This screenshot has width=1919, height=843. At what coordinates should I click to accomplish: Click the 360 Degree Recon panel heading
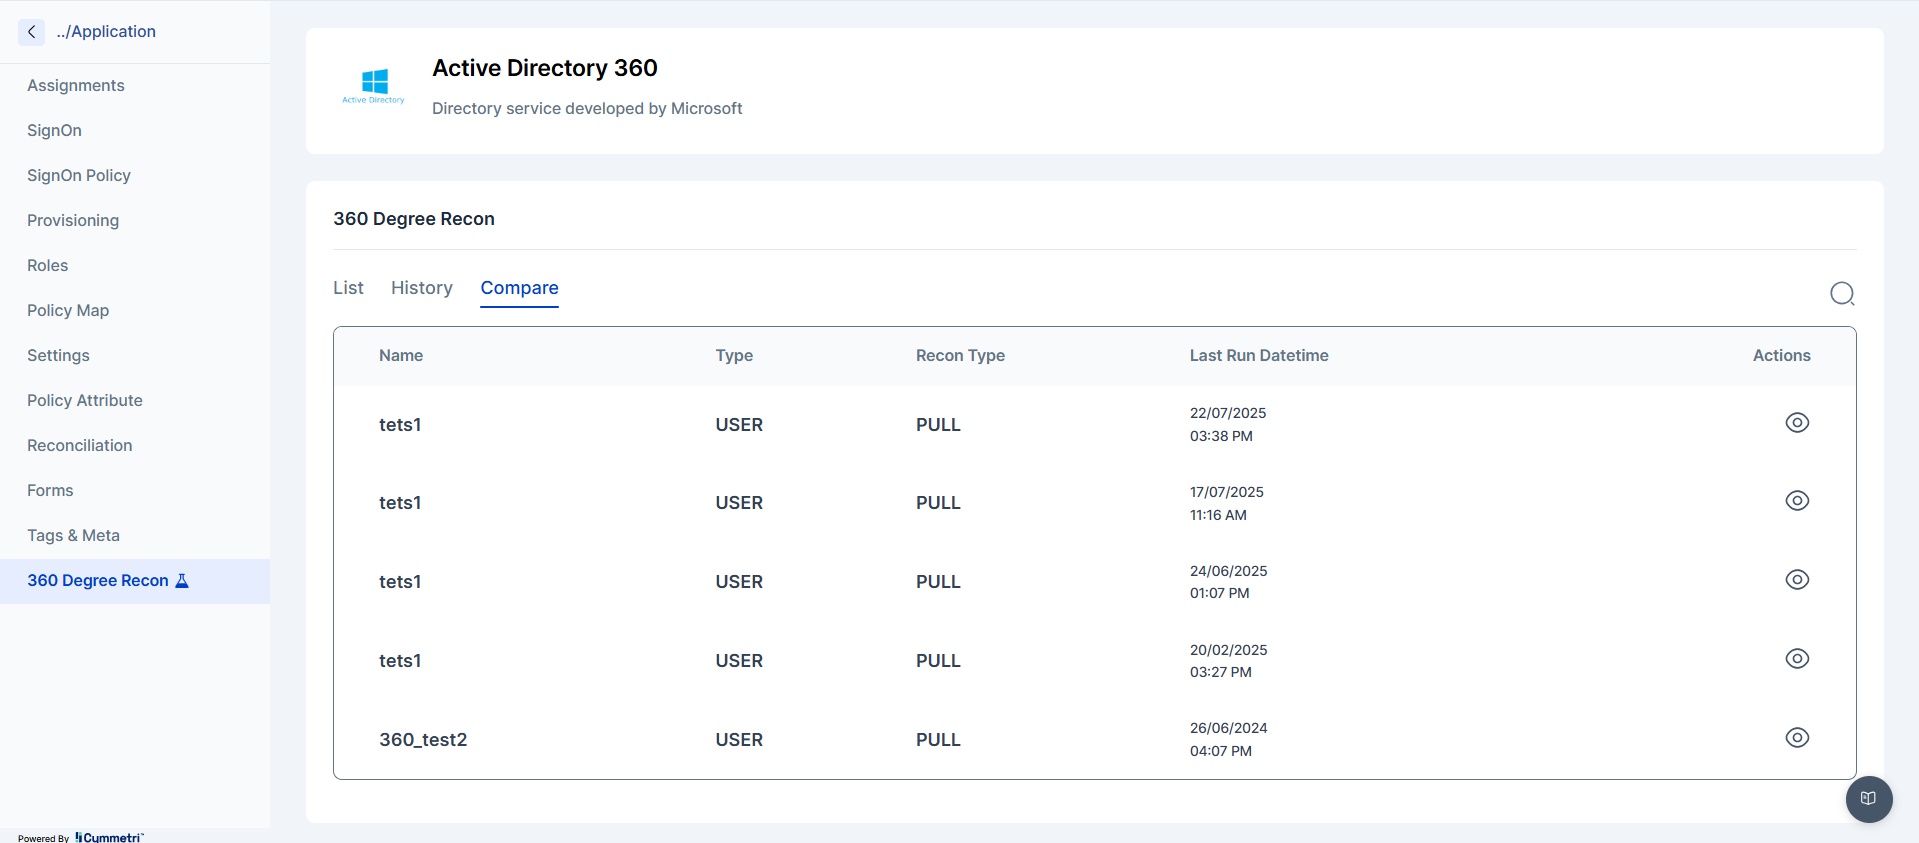click(414, 219)
